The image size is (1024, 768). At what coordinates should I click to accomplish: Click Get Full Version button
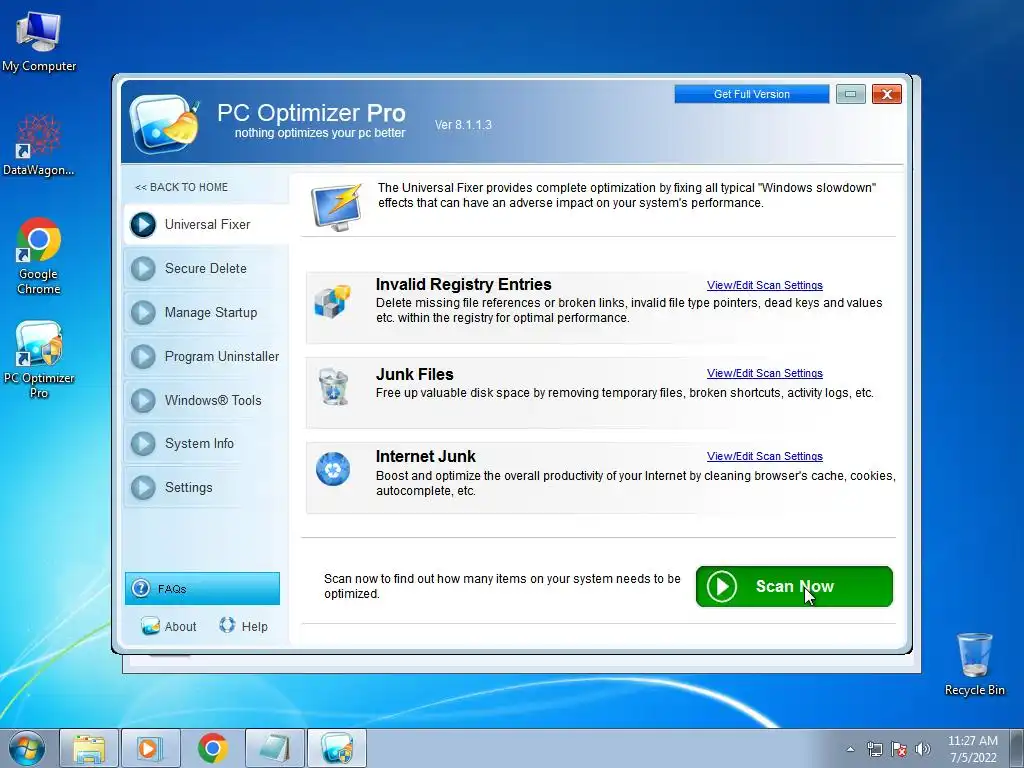752,94
